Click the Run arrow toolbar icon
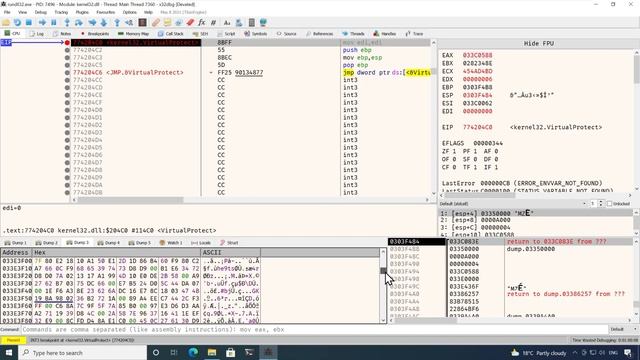This screenshot has width=640, height=360. [42, 22]
